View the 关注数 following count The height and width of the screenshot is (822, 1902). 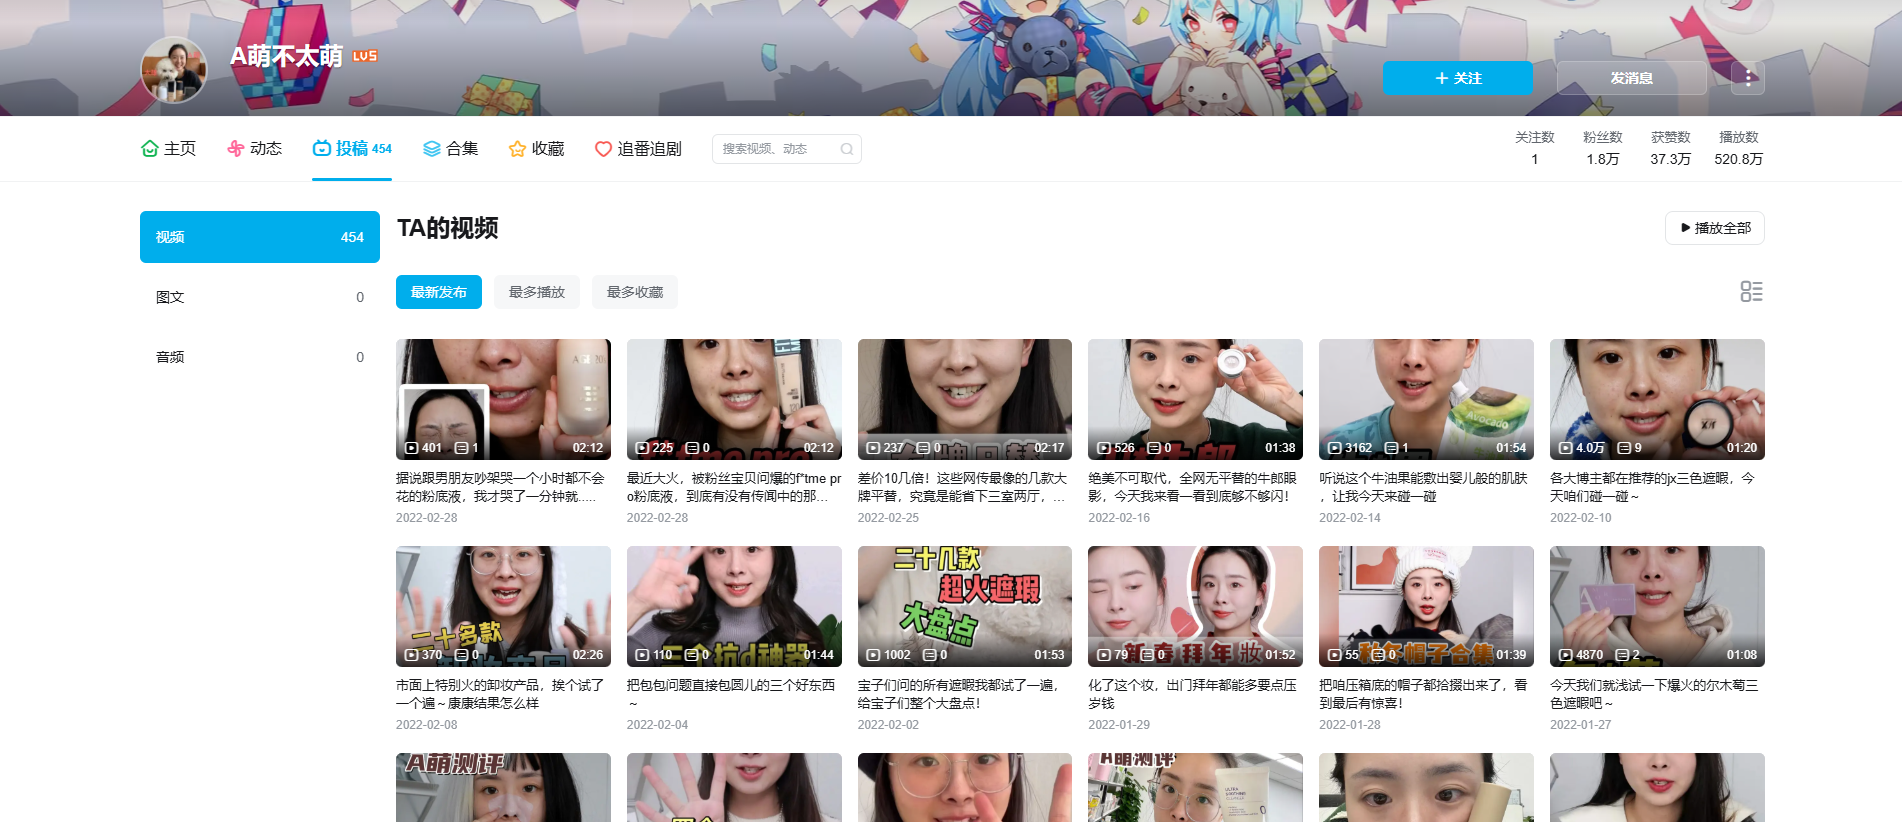click(x=1535, y=148)
